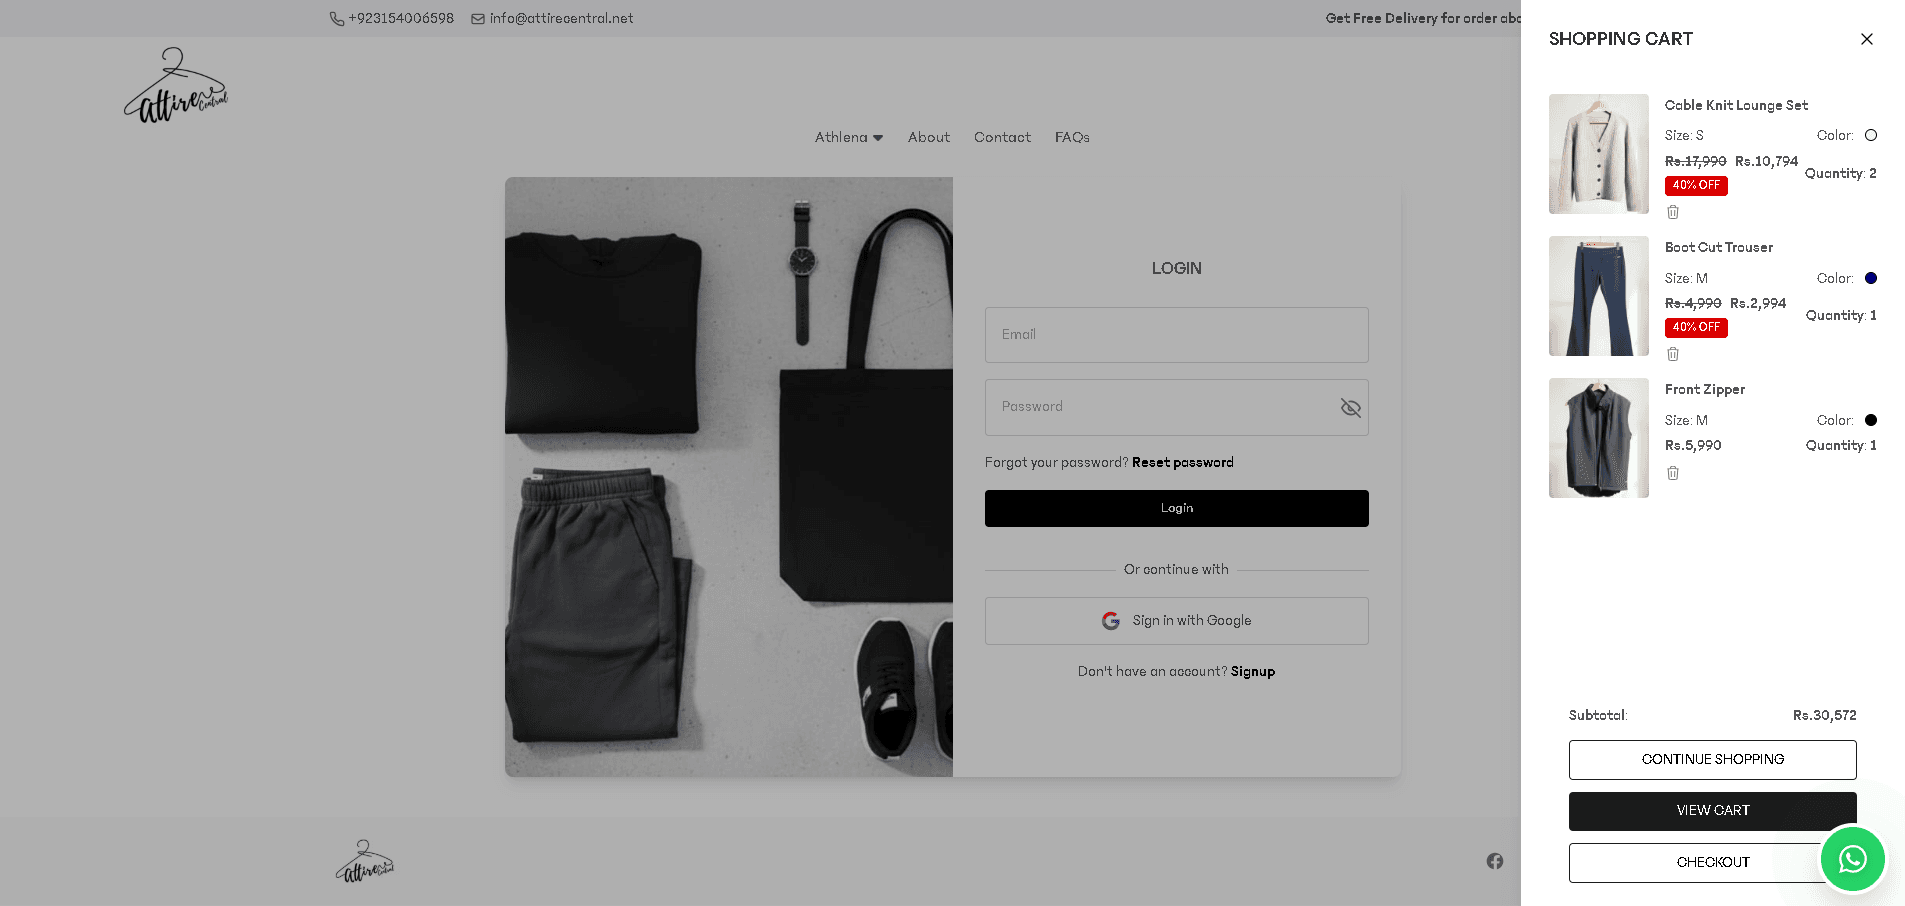
Task: Open Cable Knit Lounge Set thumbnail
Action: (x=1599, y=154)
